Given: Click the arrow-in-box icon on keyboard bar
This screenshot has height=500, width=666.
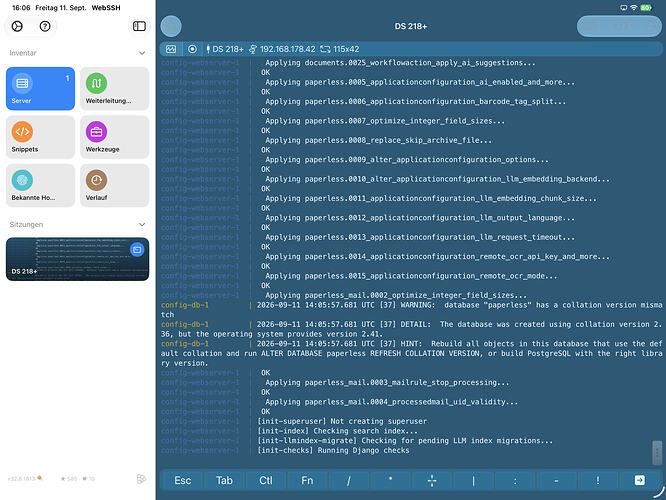Looking at the screenshot, I should pyautogui.click(x=639, y=480).
